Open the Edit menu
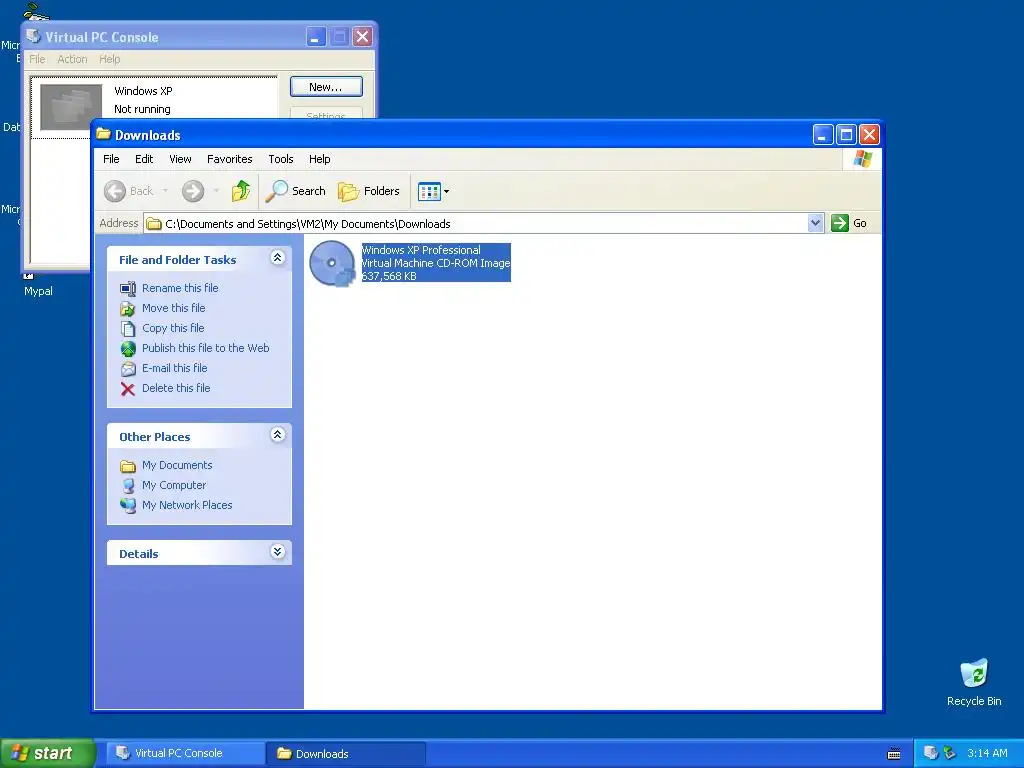Screen dimensions: 1024x768 [144, 159]
